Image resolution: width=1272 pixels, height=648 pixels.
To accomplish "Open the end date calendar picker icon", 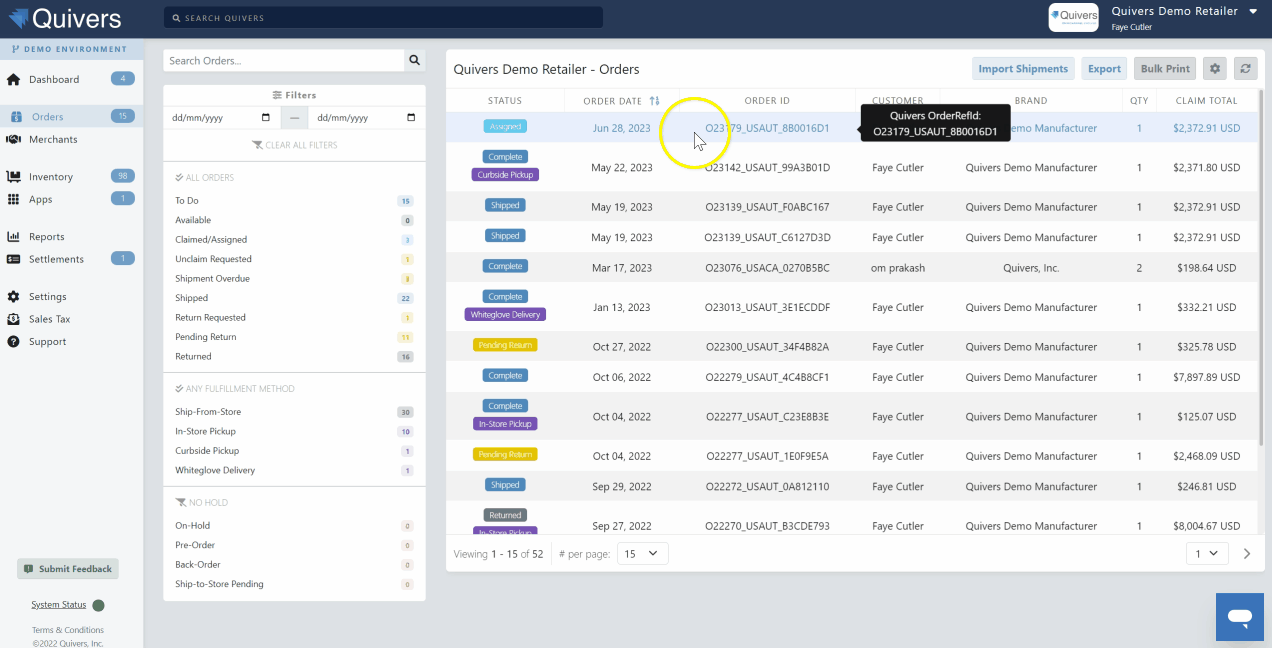I will click(x=411, y=118).
